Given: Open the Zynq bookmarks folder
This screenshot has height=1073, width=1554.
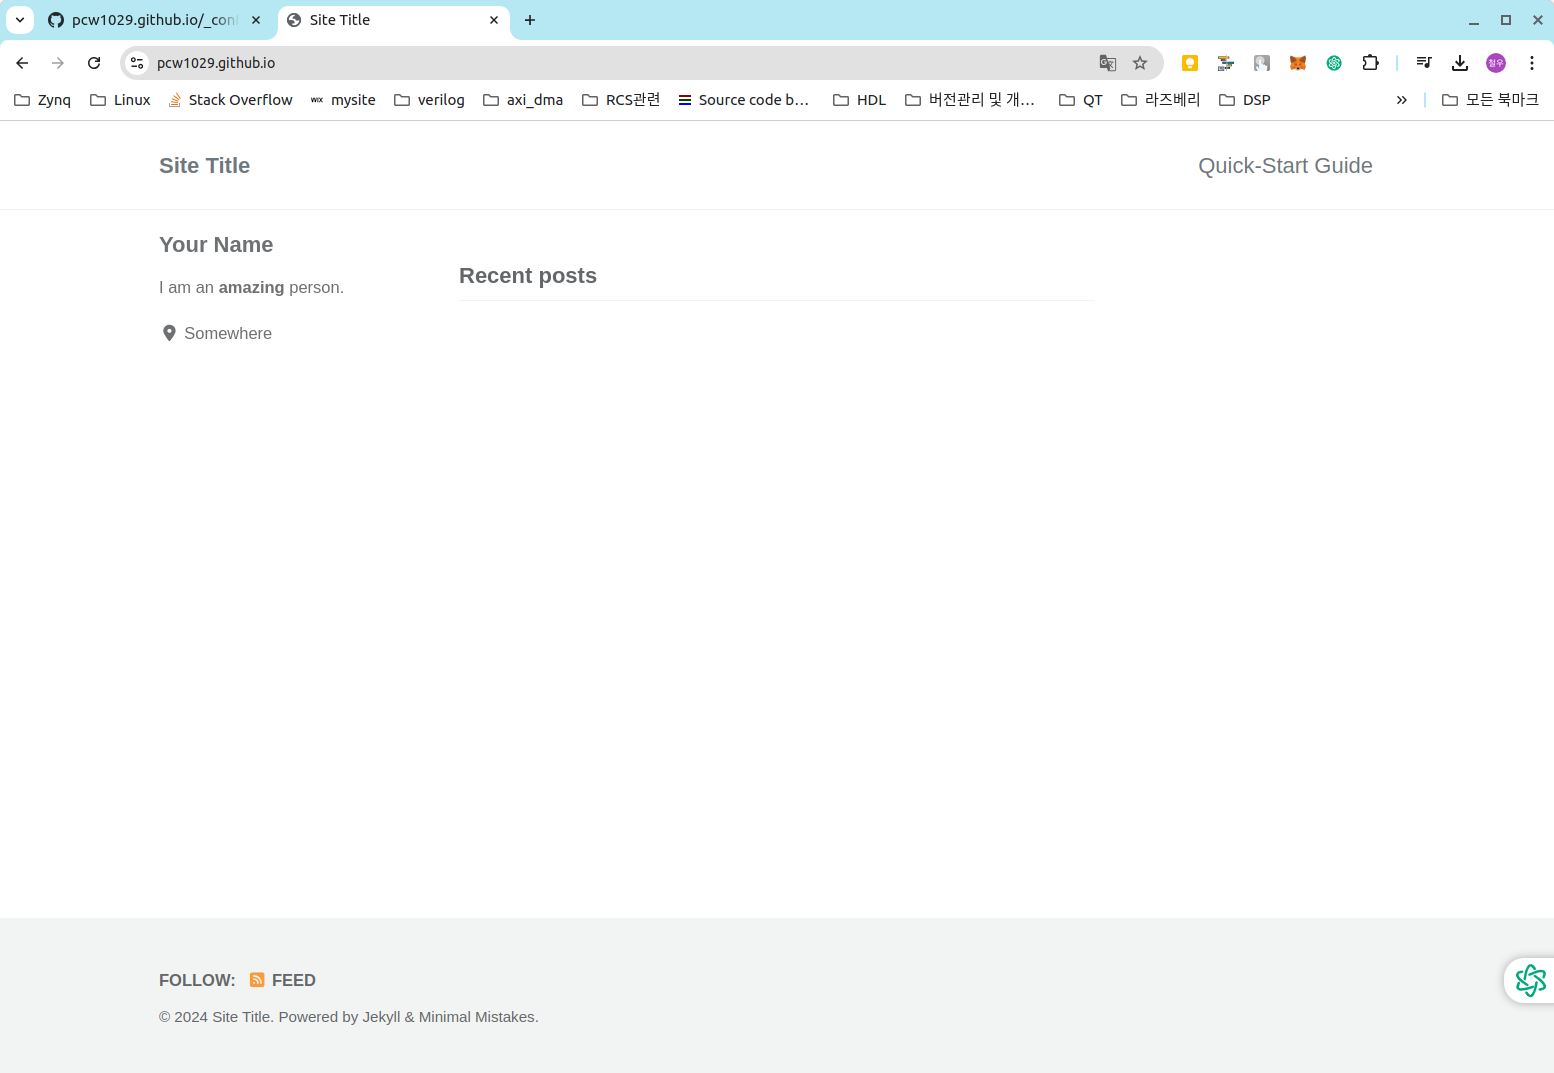Looking at the screenshot, I should tap(42, 99).
